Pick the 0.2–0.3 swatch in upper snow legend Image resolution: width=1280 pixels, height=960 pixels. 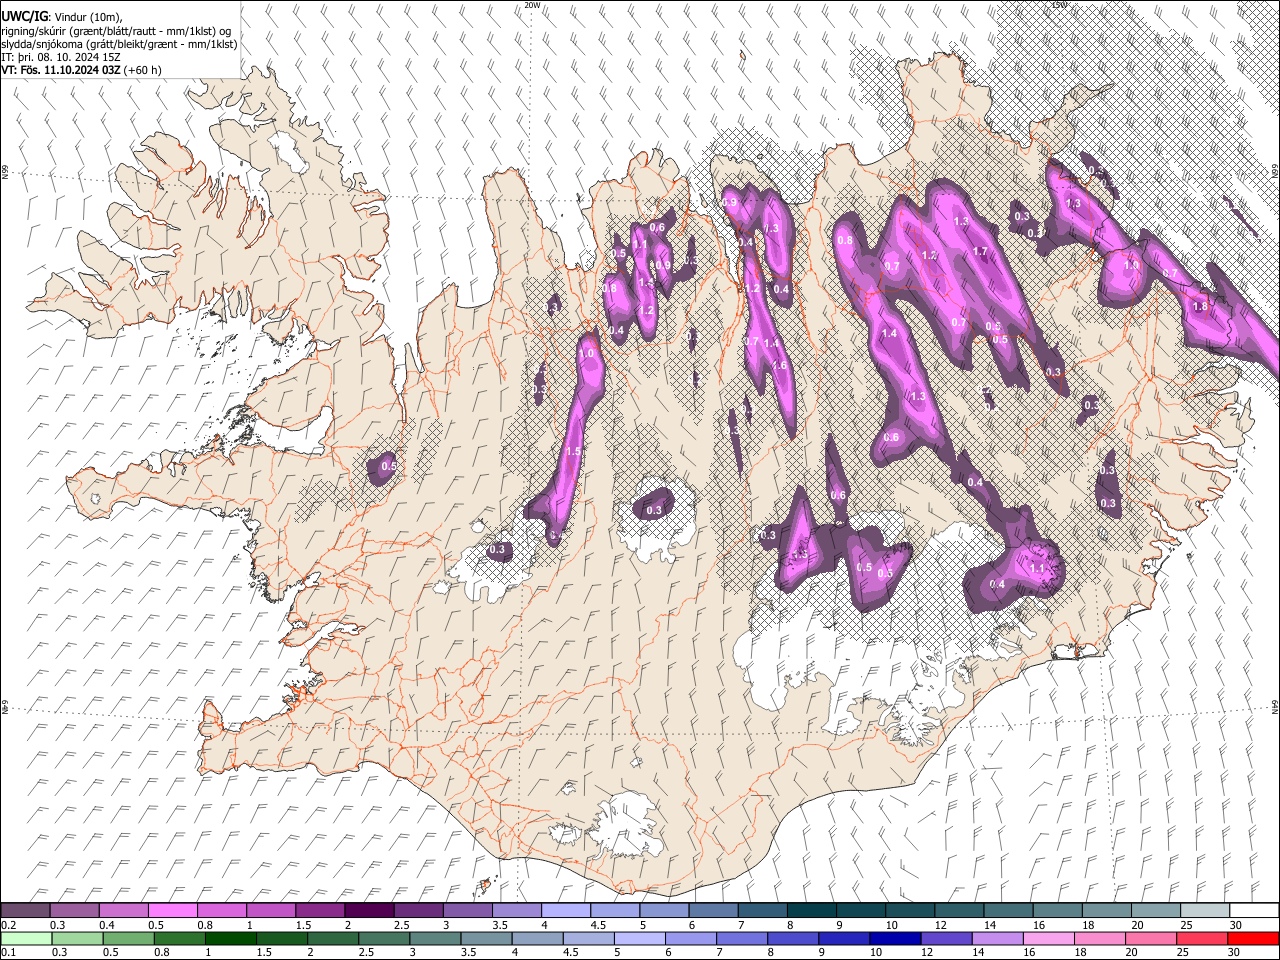click(x=26, y=910)
